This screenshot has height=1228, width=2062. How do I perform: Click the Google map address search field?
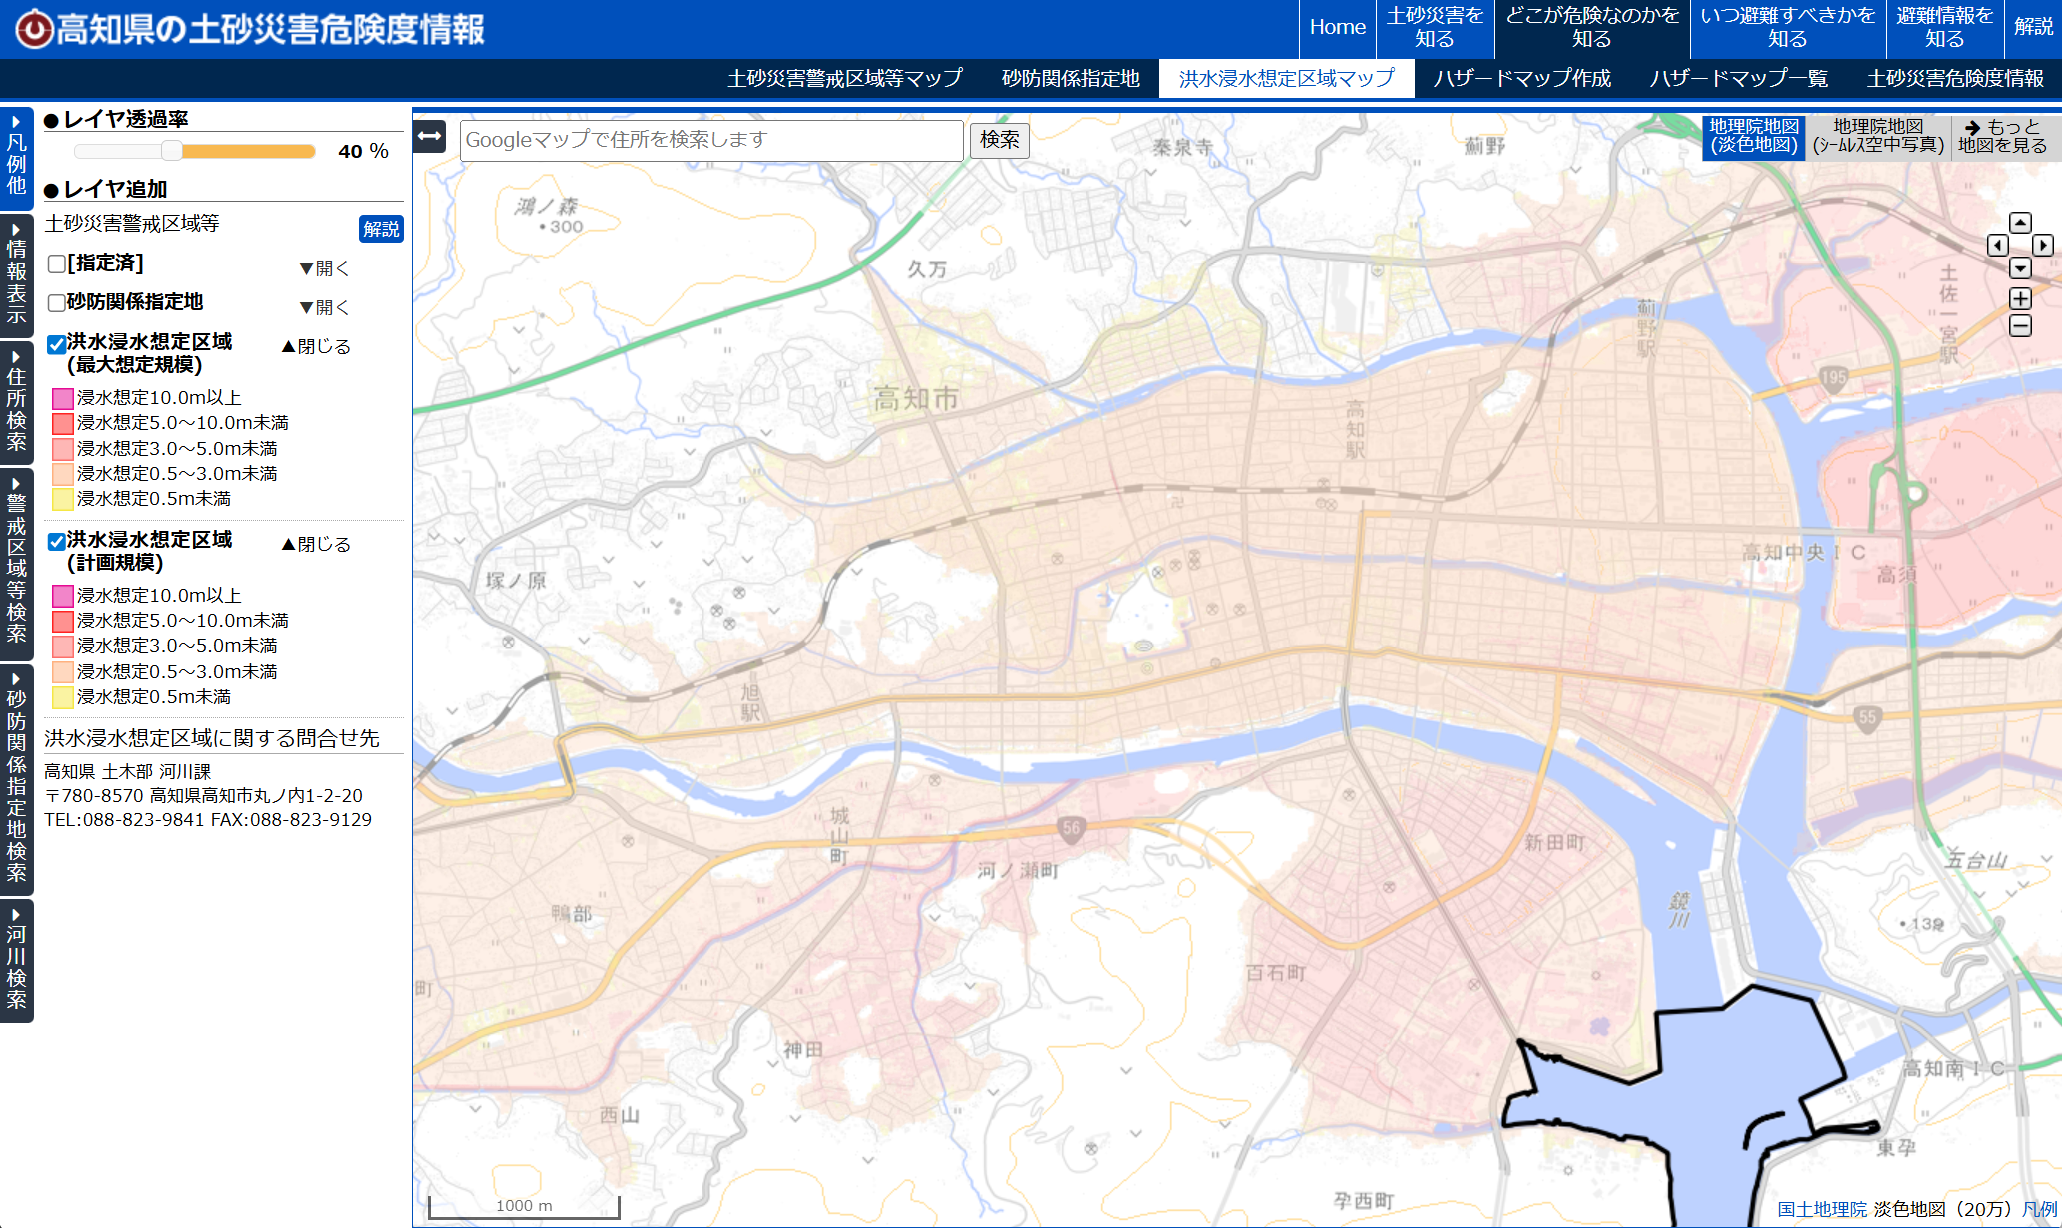711,140
